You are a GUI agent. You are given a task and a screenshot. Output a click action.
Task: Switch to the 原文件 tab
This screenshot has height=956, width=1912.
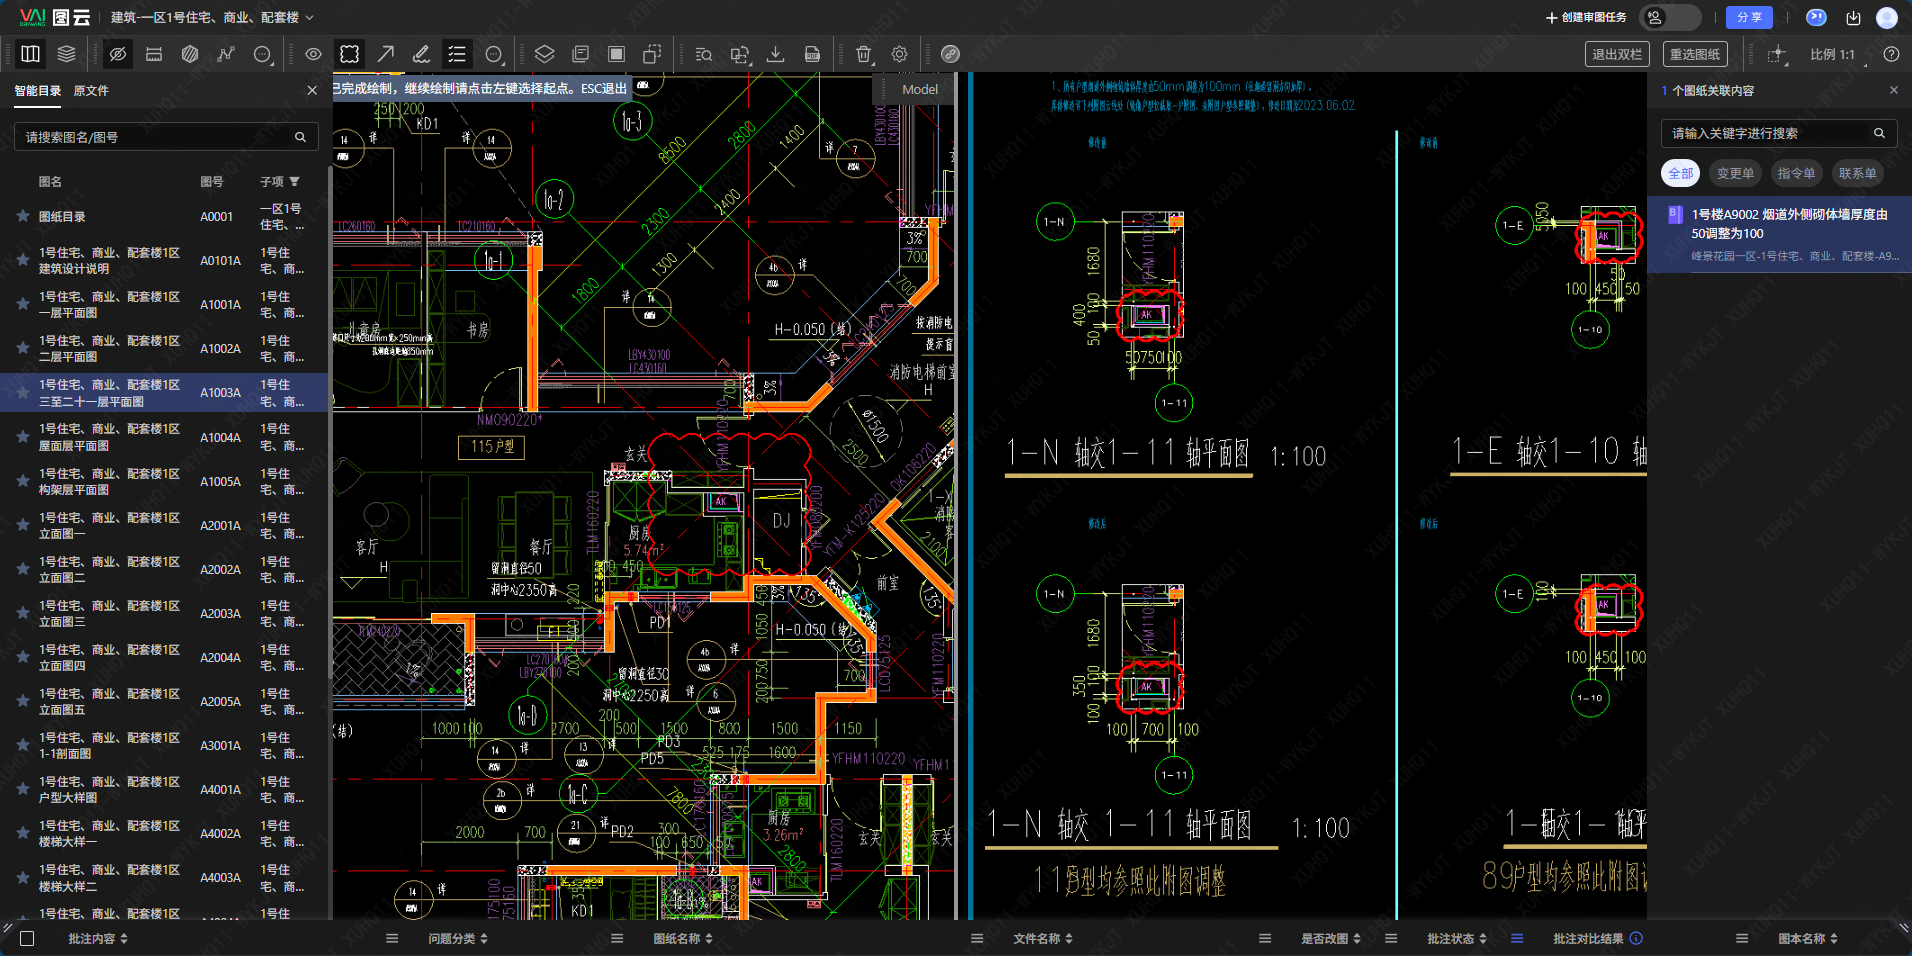91,91
